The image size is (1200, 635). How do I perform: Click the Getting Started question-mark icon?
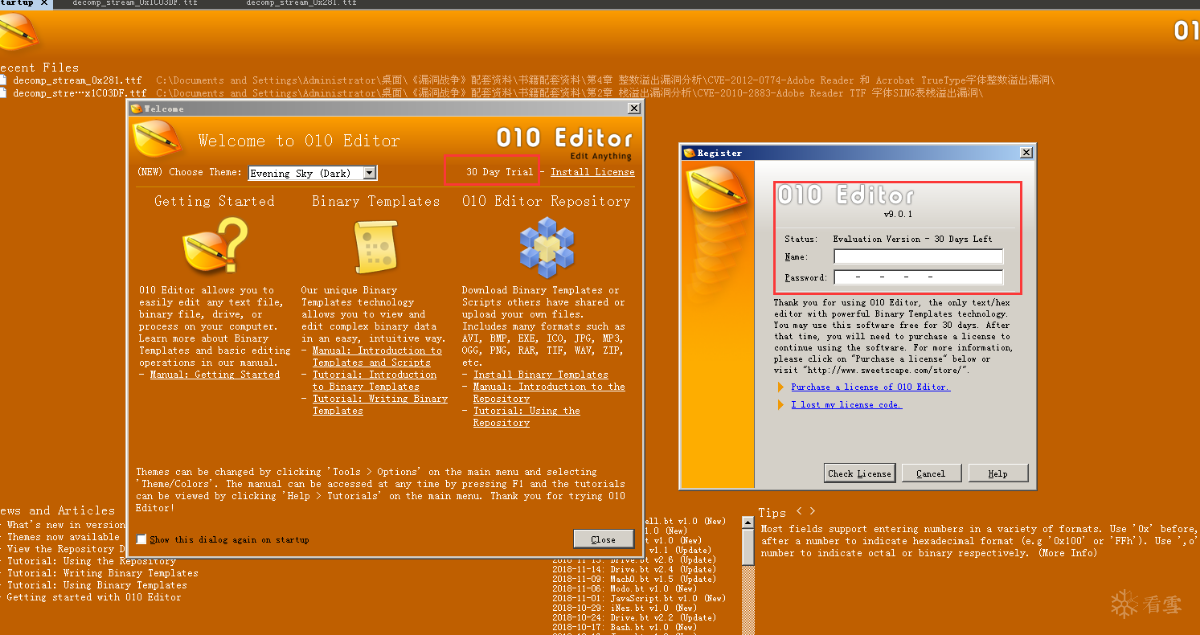point(215,245)
